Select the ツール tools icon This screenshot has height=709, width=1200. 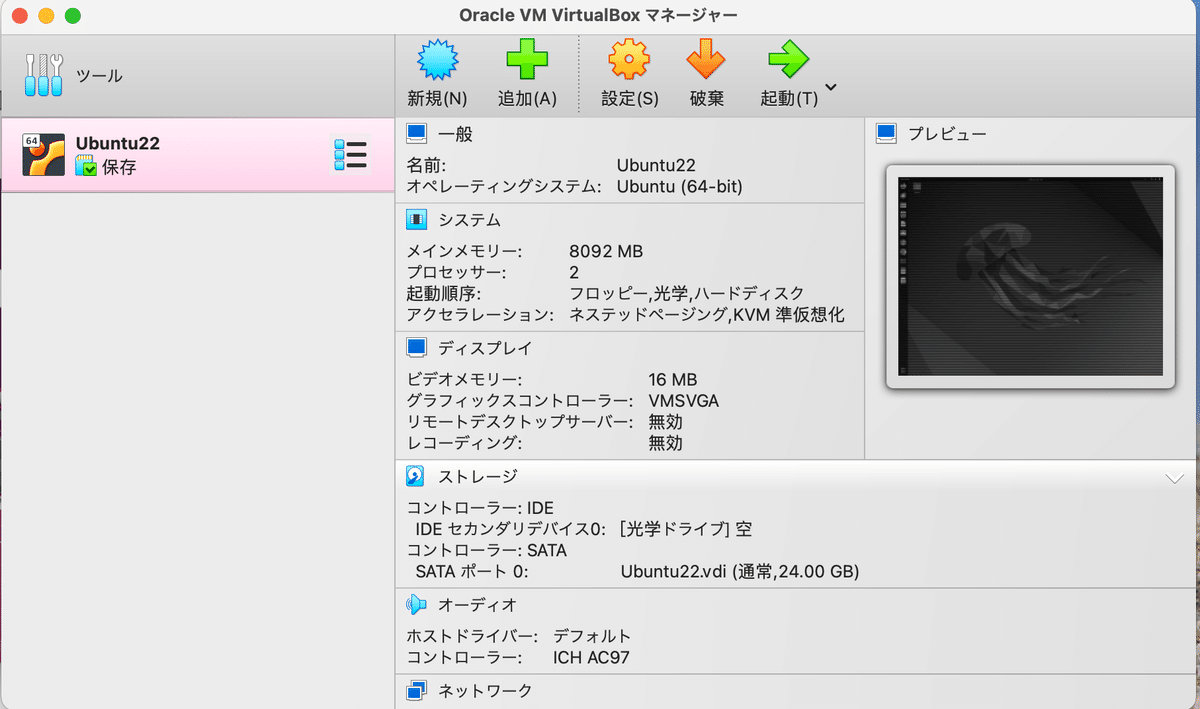click(44, 75)
